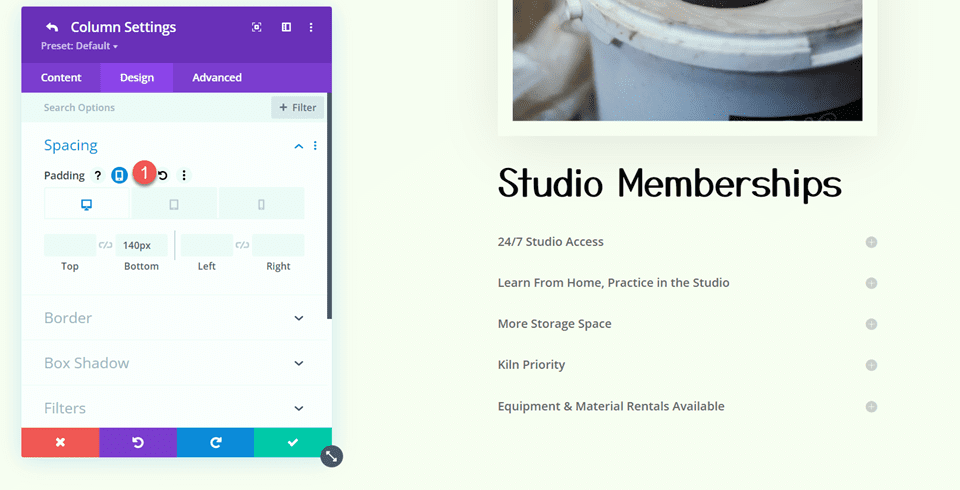Screen dimensions: 960x490
Task: Toggle the link between Left and Right padding
Action: click(242, 245)
